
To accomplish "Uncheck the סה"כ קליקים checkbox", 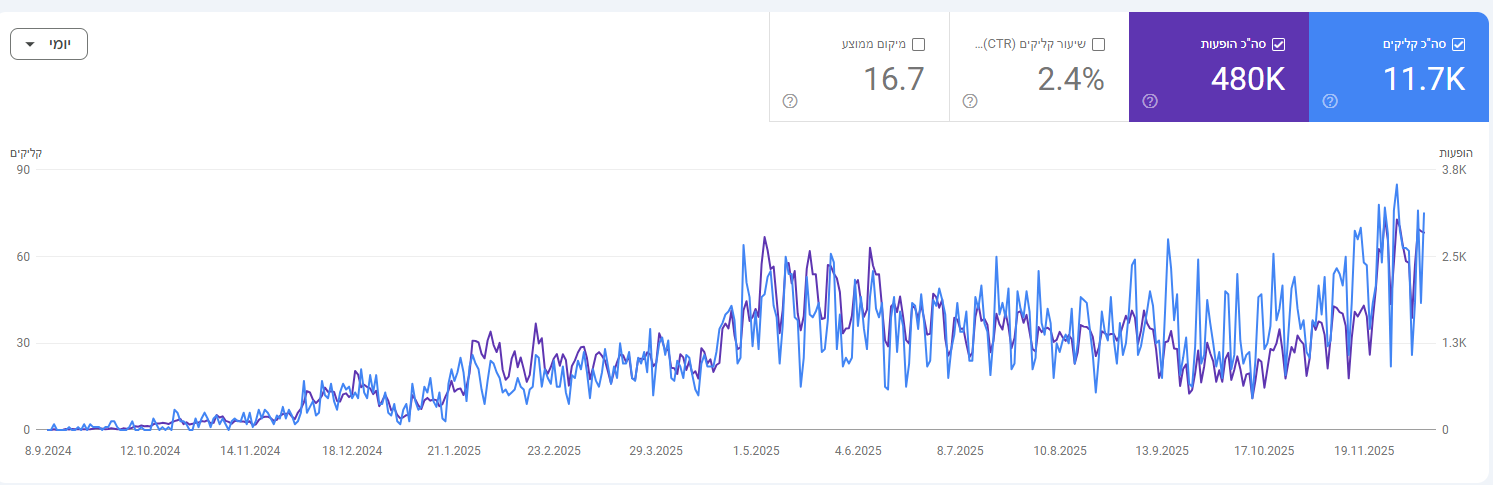I will 1458,44.
